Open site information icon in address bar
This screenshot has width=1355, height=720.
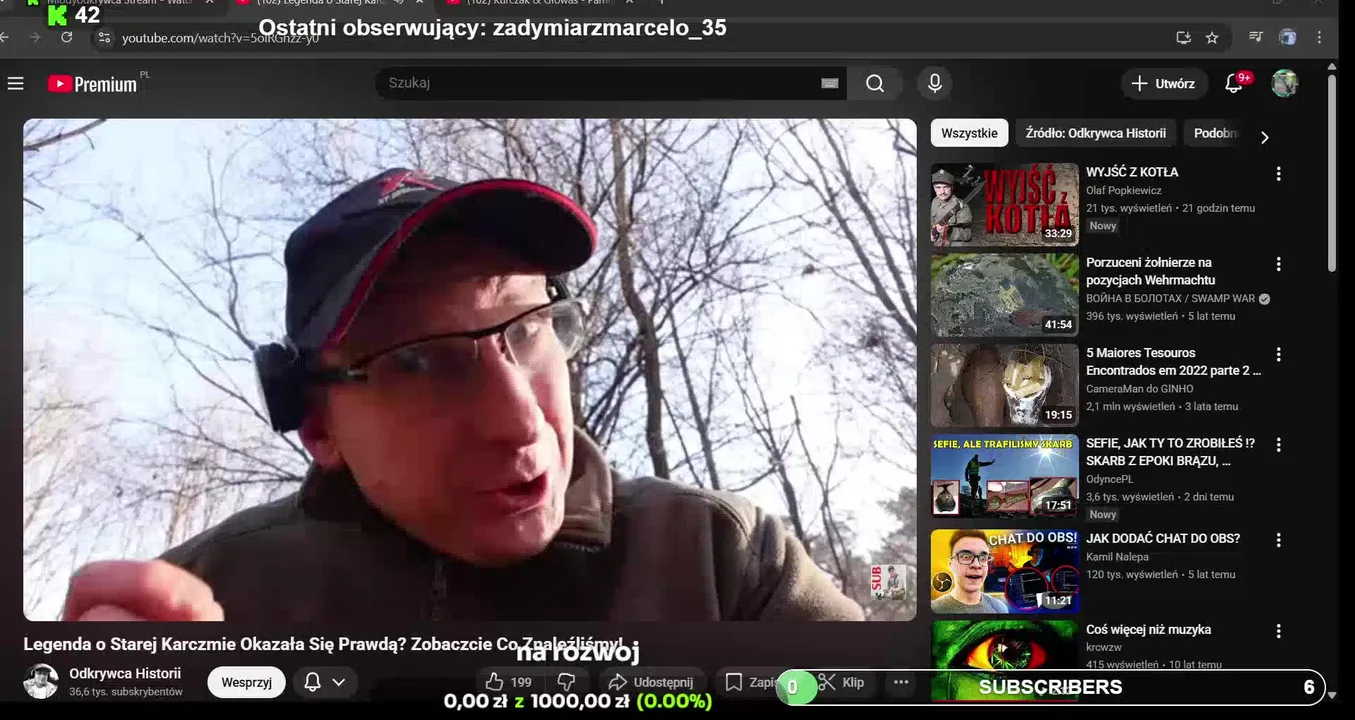click(104, 37)
